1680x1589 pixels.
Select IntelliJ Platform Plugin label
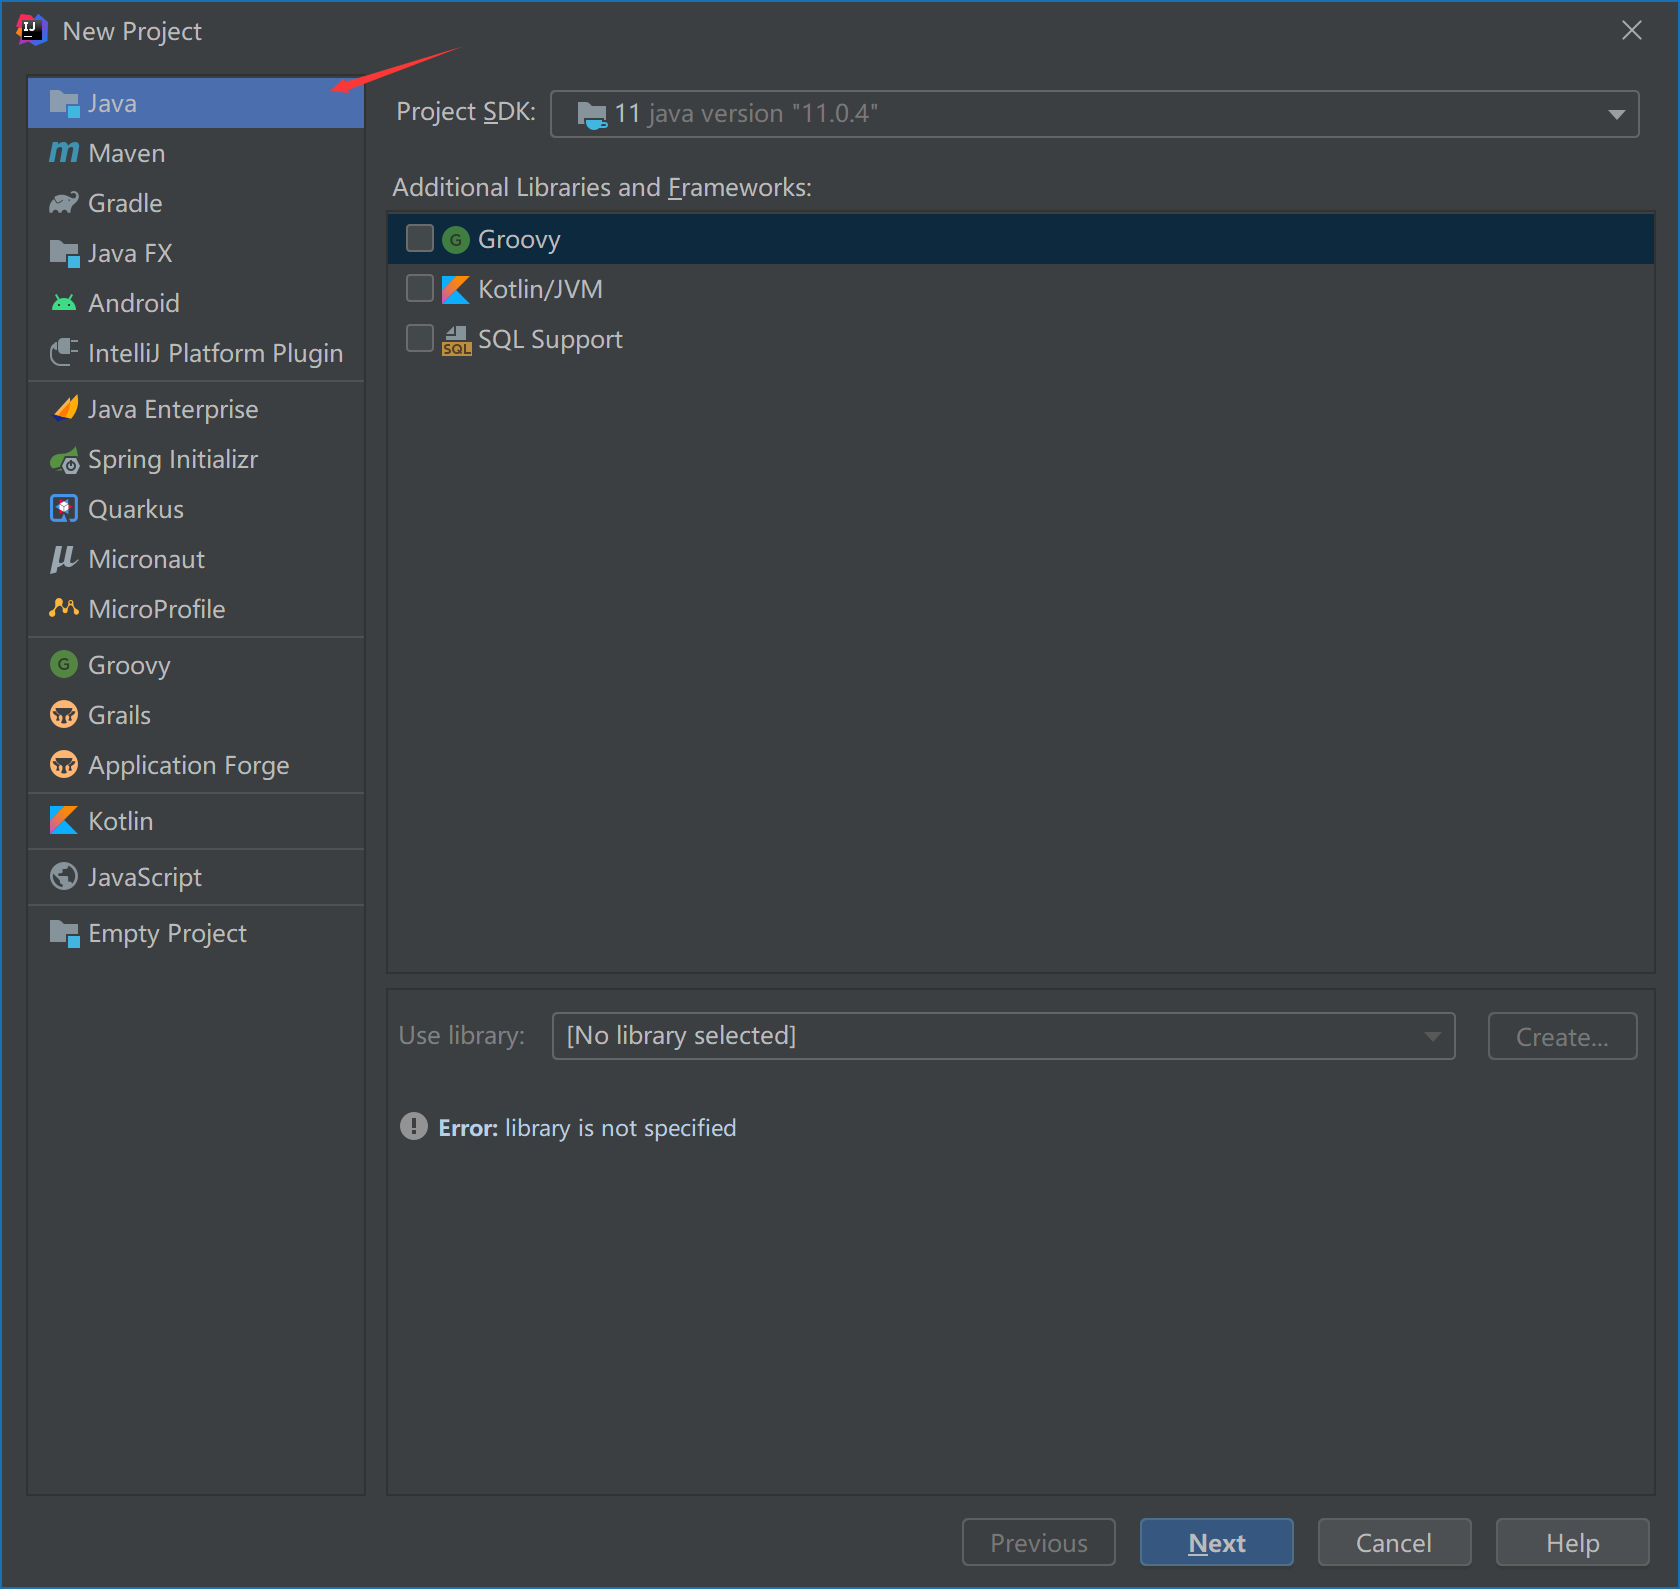[x=215, y=353]
